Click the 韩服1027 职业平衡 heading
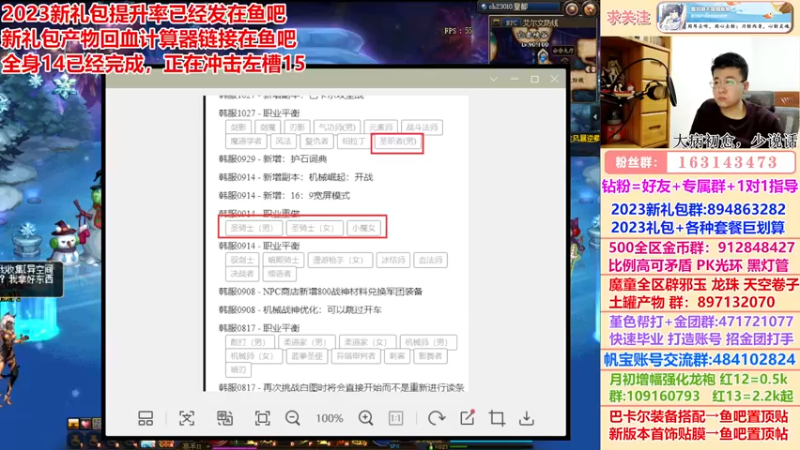This screenshot has width=800, height=450. pos(259,113)
